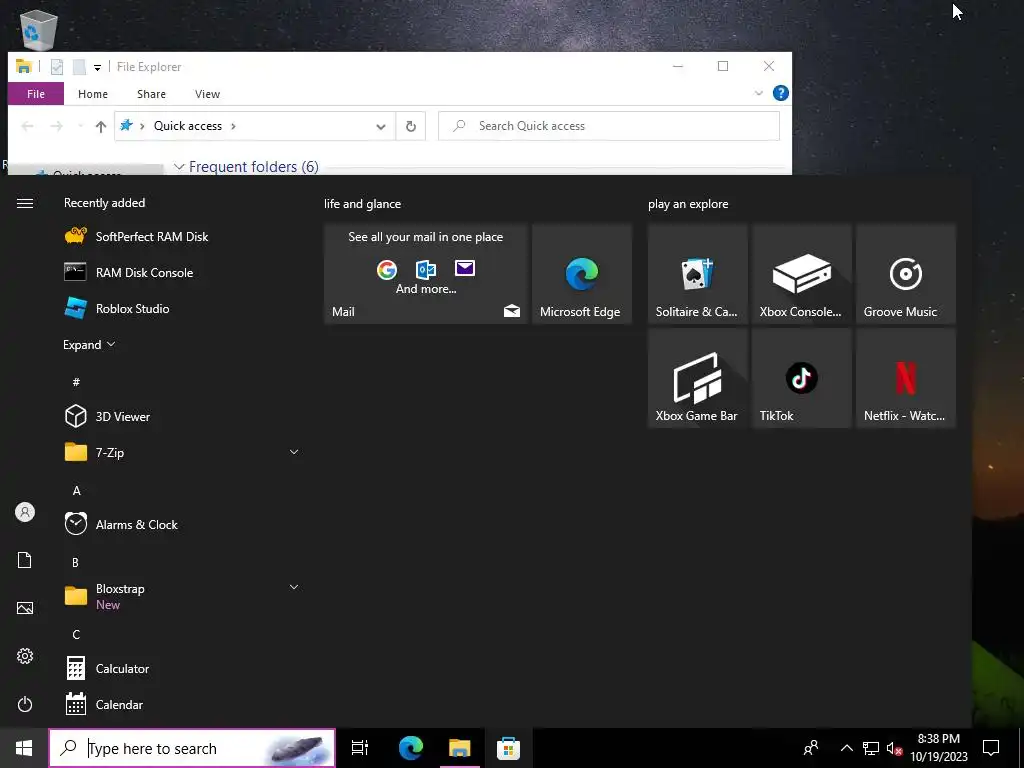Expand the Bloxstrap folder

click(294, 586)
